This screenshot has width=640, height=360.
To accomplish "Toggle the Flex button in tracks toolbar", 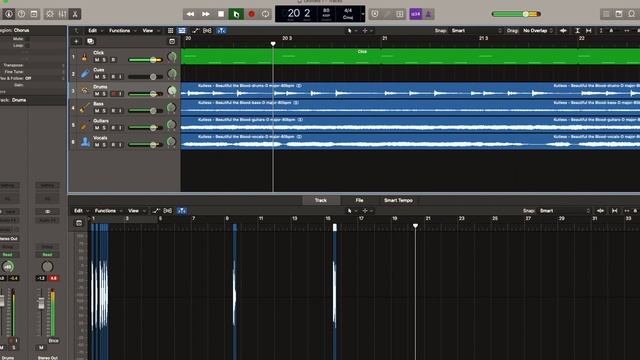I will (x=207, y=31).
